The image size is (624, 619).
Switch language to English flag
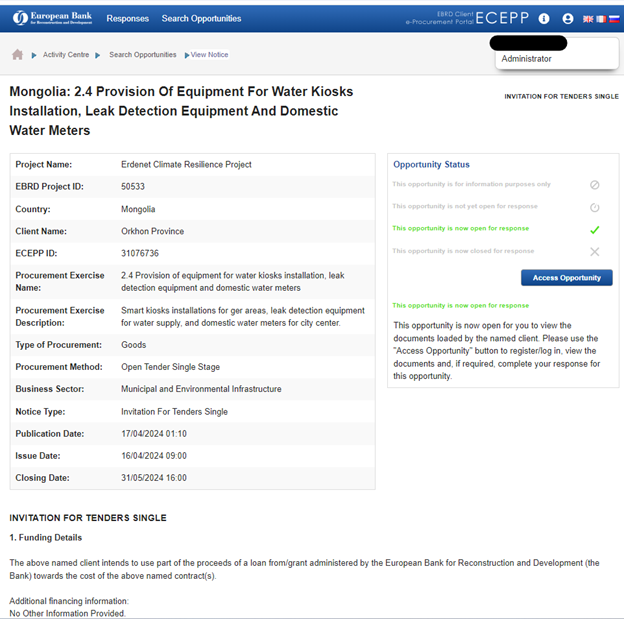tap(587, 19)
